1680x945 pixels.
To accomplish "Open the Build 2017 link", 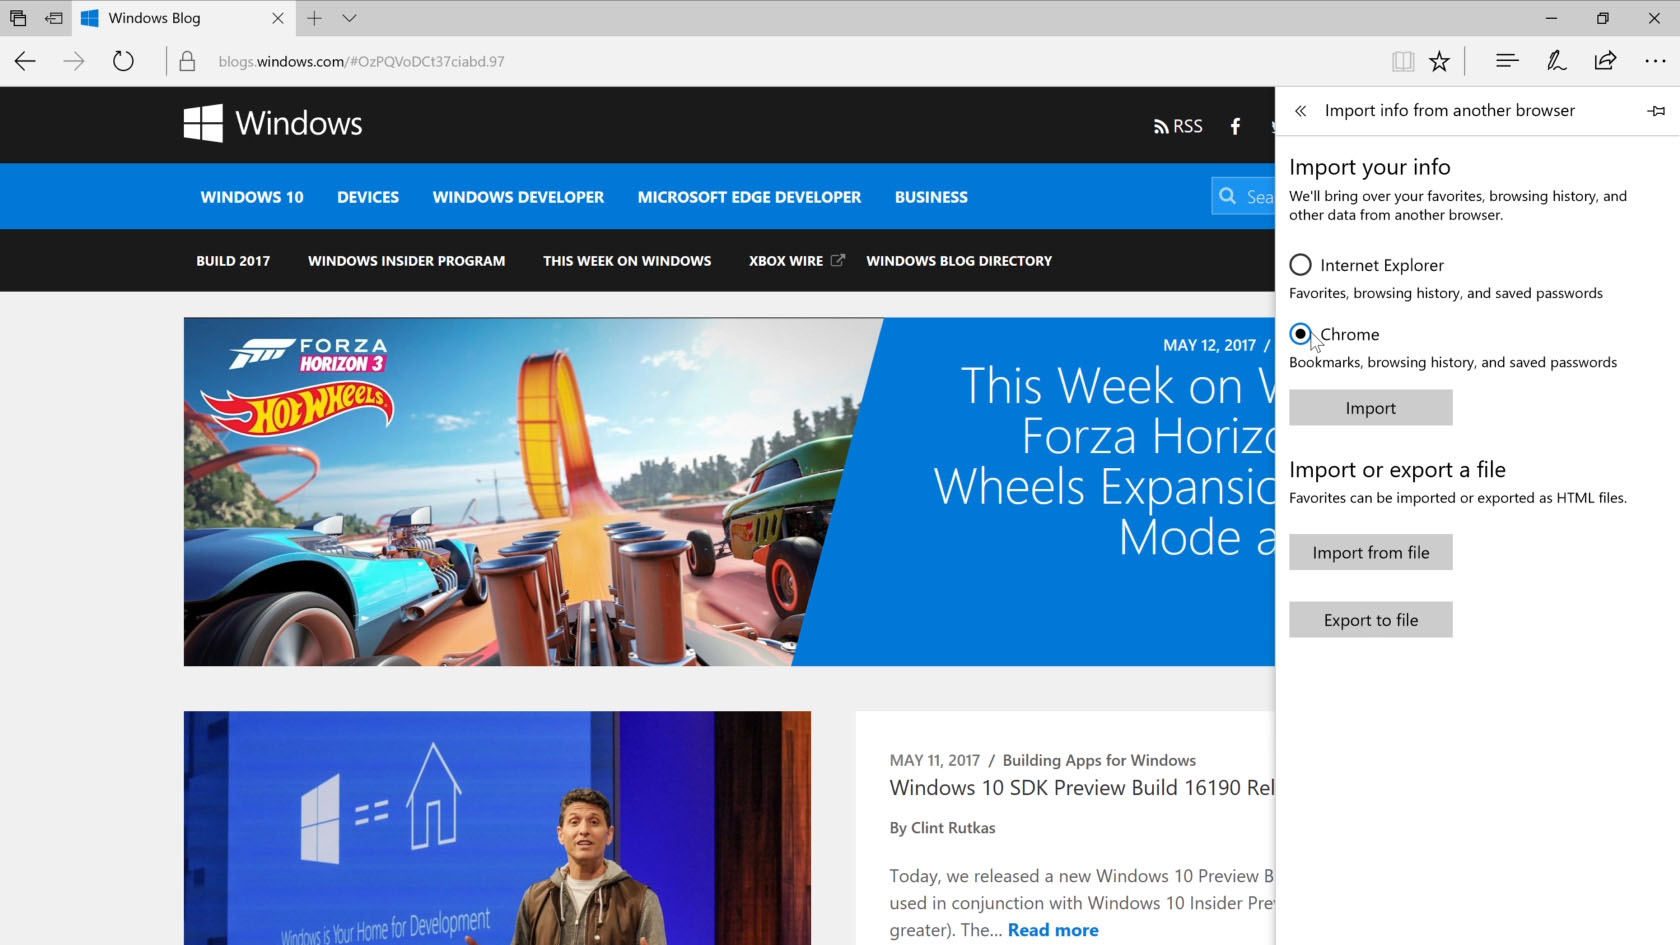I will [233, 261].
